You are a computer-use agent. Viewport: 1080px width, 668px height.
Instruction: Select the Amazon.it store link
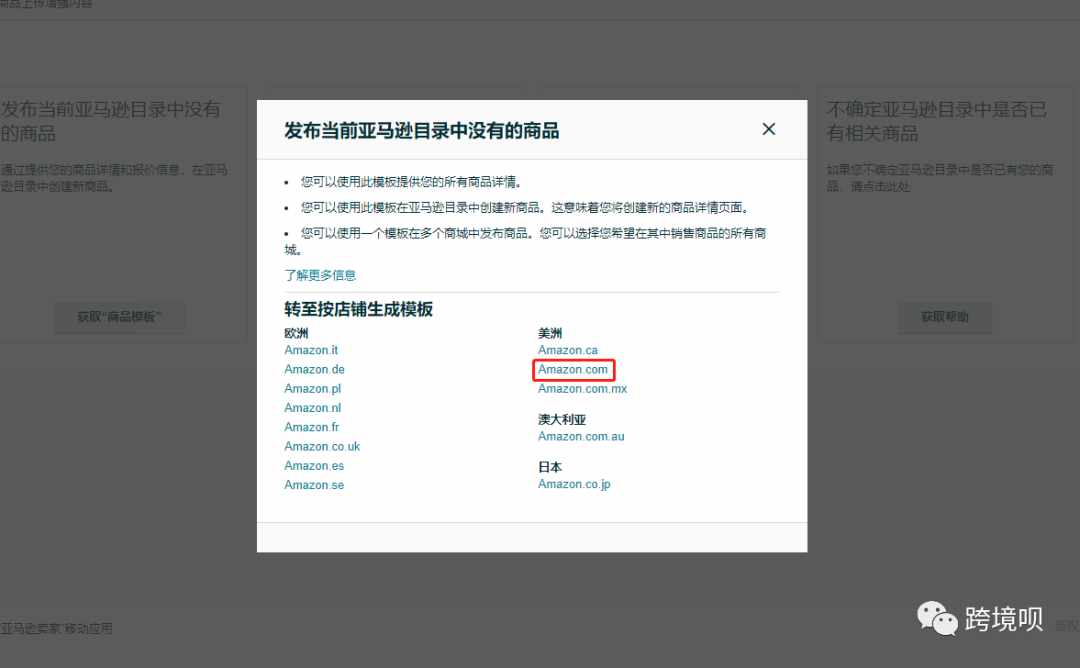pos(311,350)
